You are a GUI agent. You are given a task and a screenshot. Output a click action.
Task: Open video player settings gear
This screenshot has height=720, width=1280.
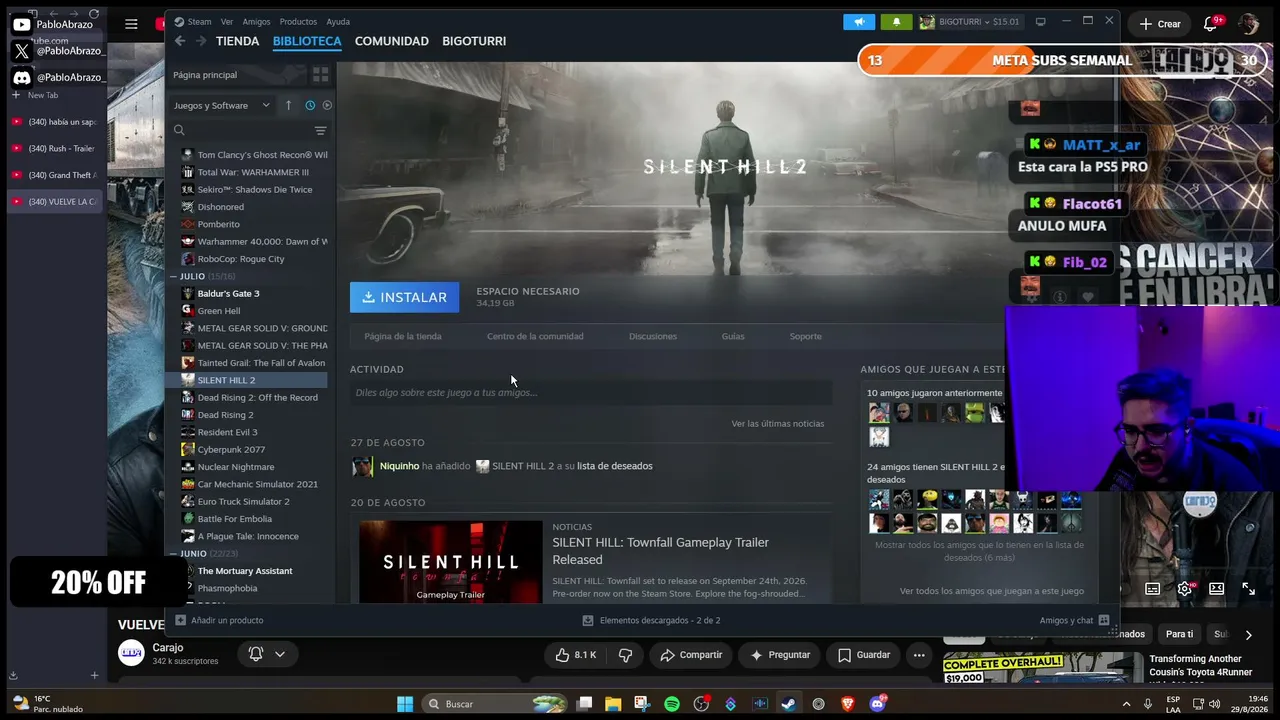point(1185,589)
